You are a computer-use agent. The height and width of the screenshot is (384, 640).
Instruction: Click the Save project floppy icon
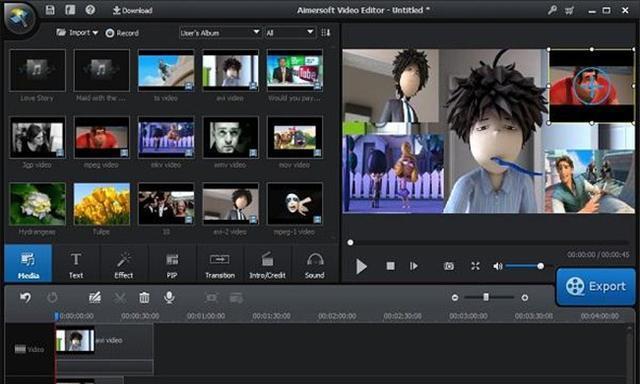coord(50,10)
